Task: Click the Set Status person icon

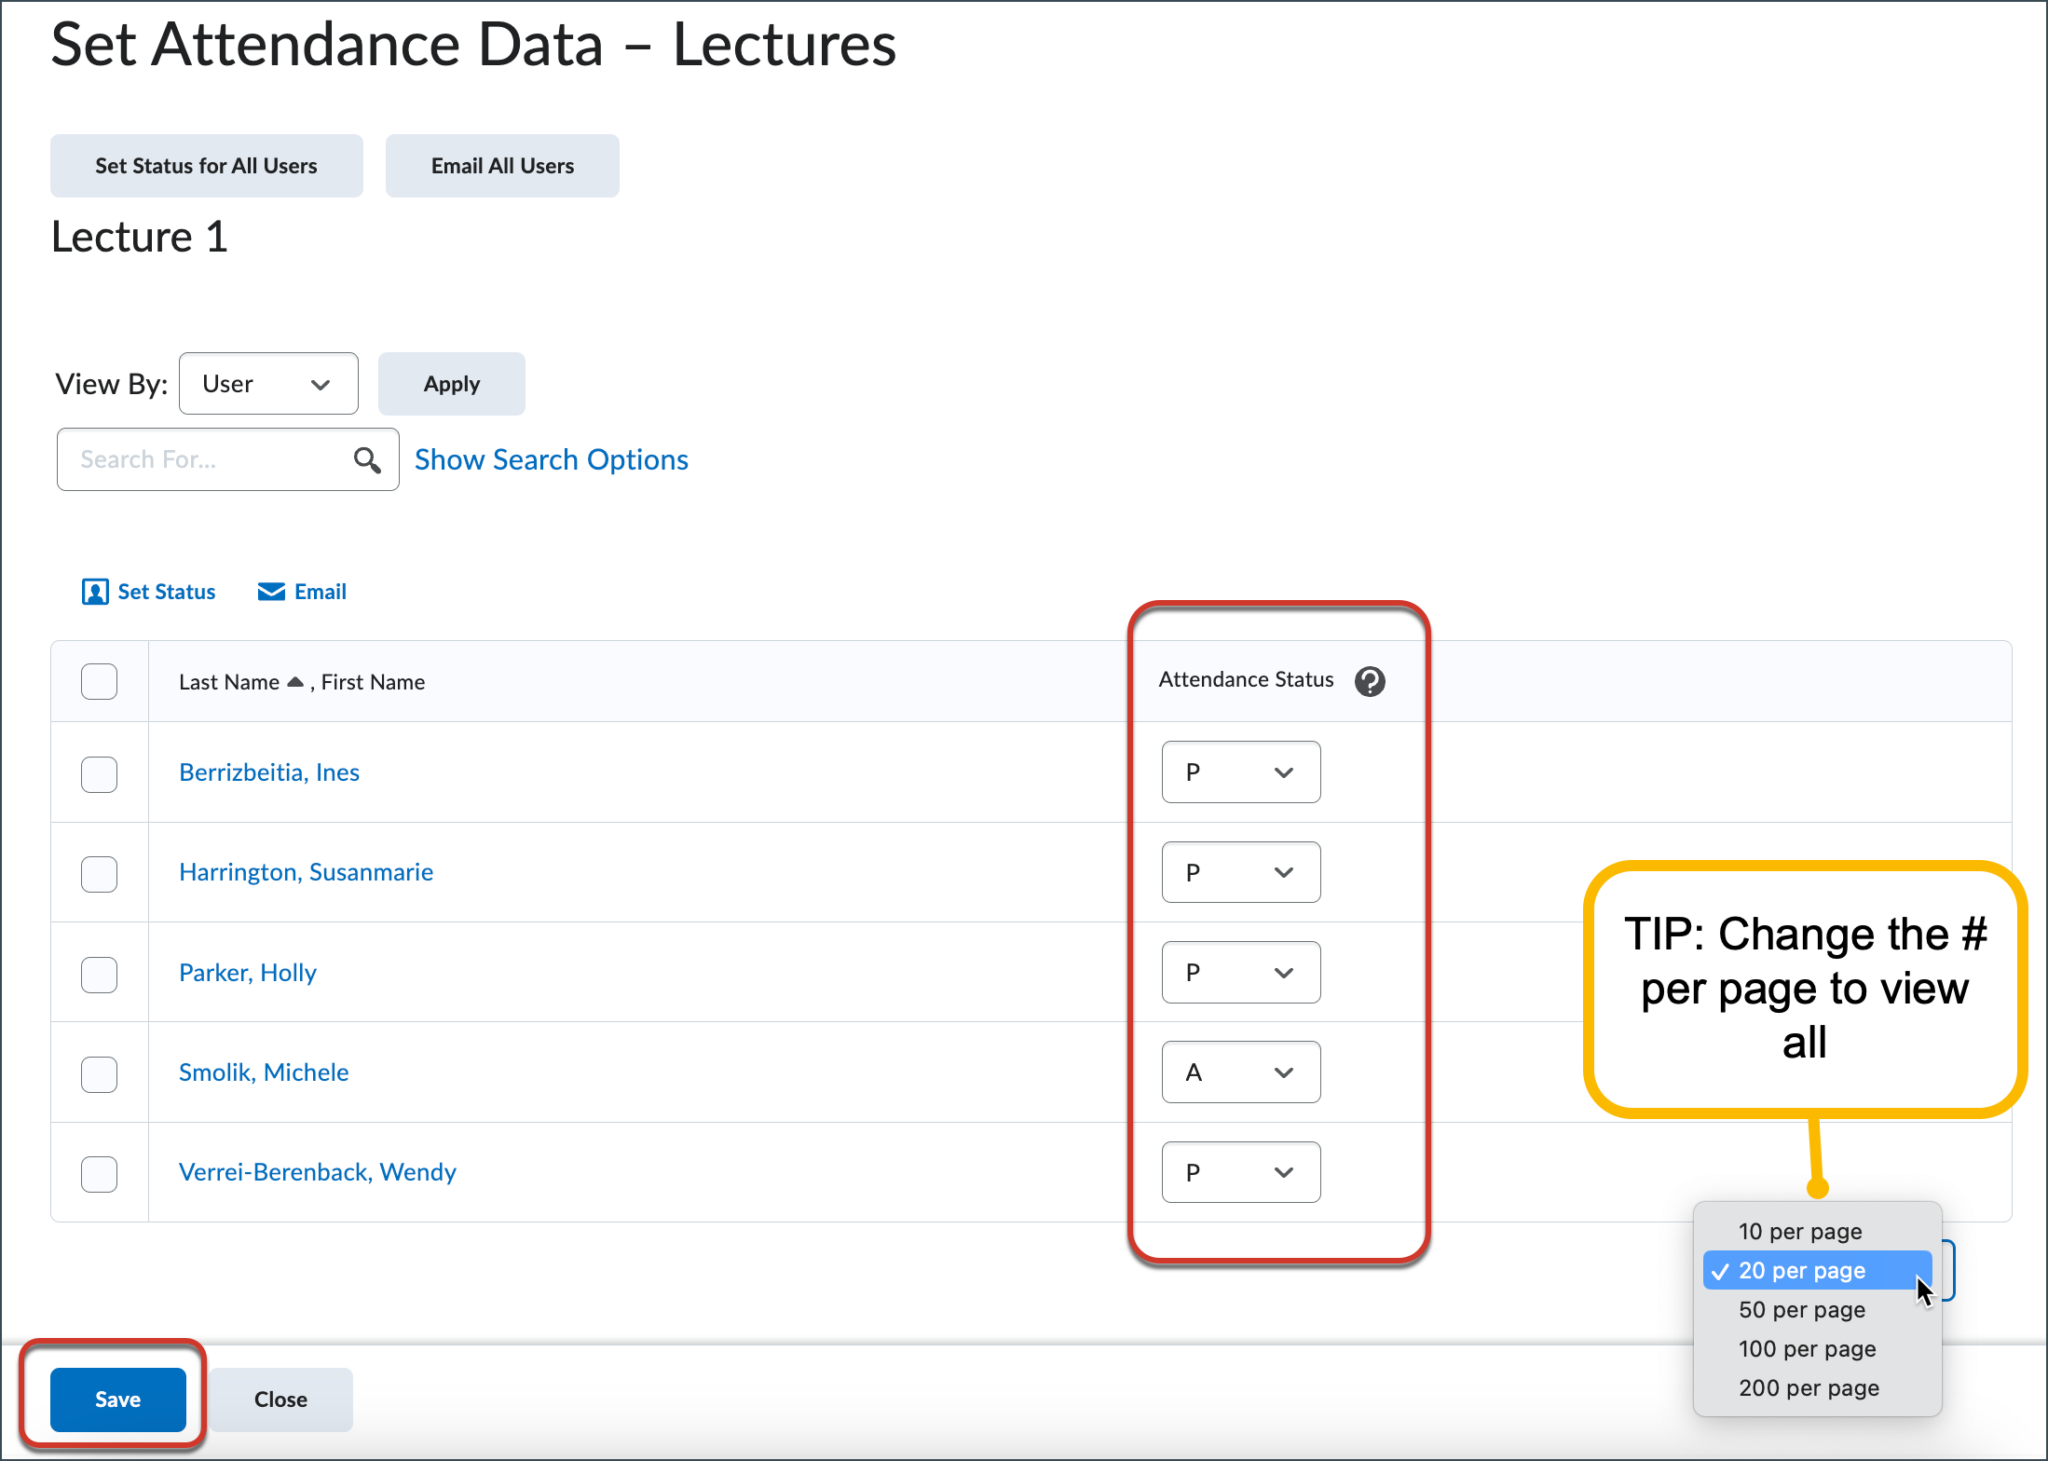Action: click(x=95, y=591)
